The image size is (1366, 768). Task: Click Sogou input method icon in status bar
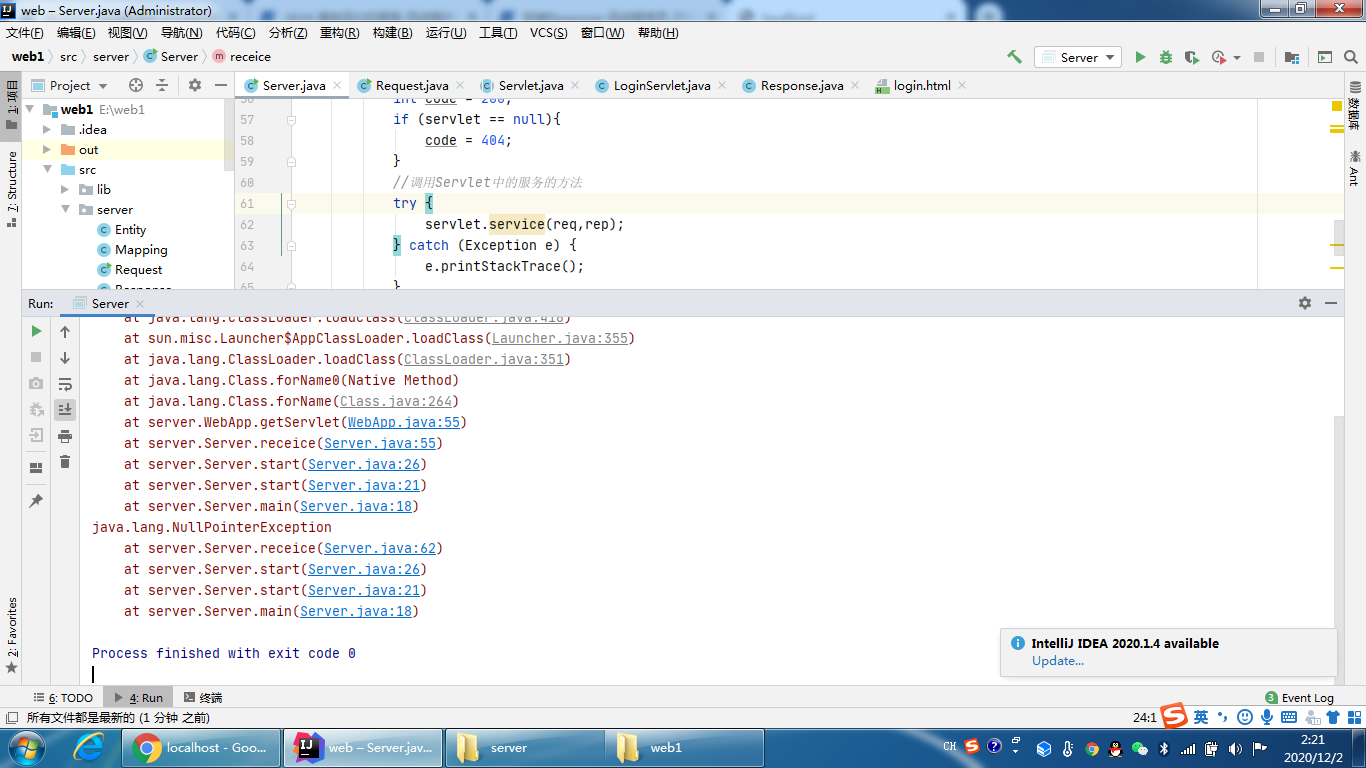pyautogui.click(x=1173, y=716)
